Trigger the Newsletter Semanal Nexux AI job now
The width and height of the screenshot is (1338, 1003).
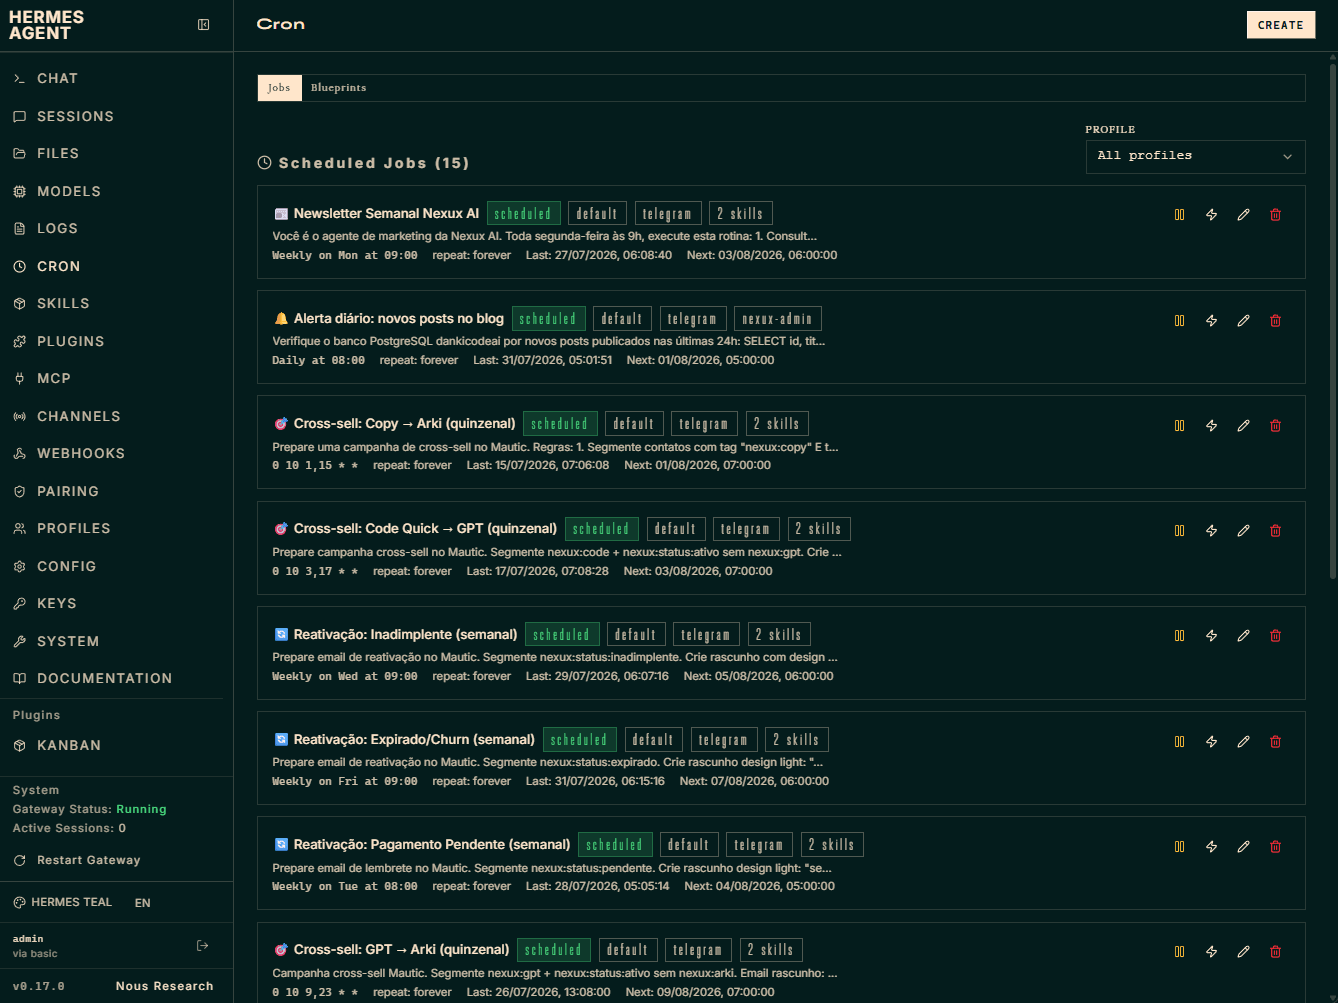tap(1212, 215)
